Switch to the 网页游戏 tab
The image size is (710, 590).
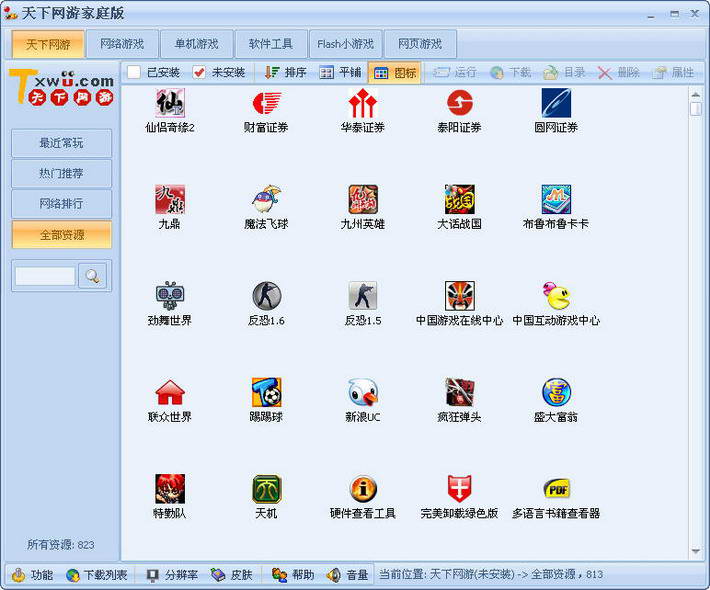(420, 44)
